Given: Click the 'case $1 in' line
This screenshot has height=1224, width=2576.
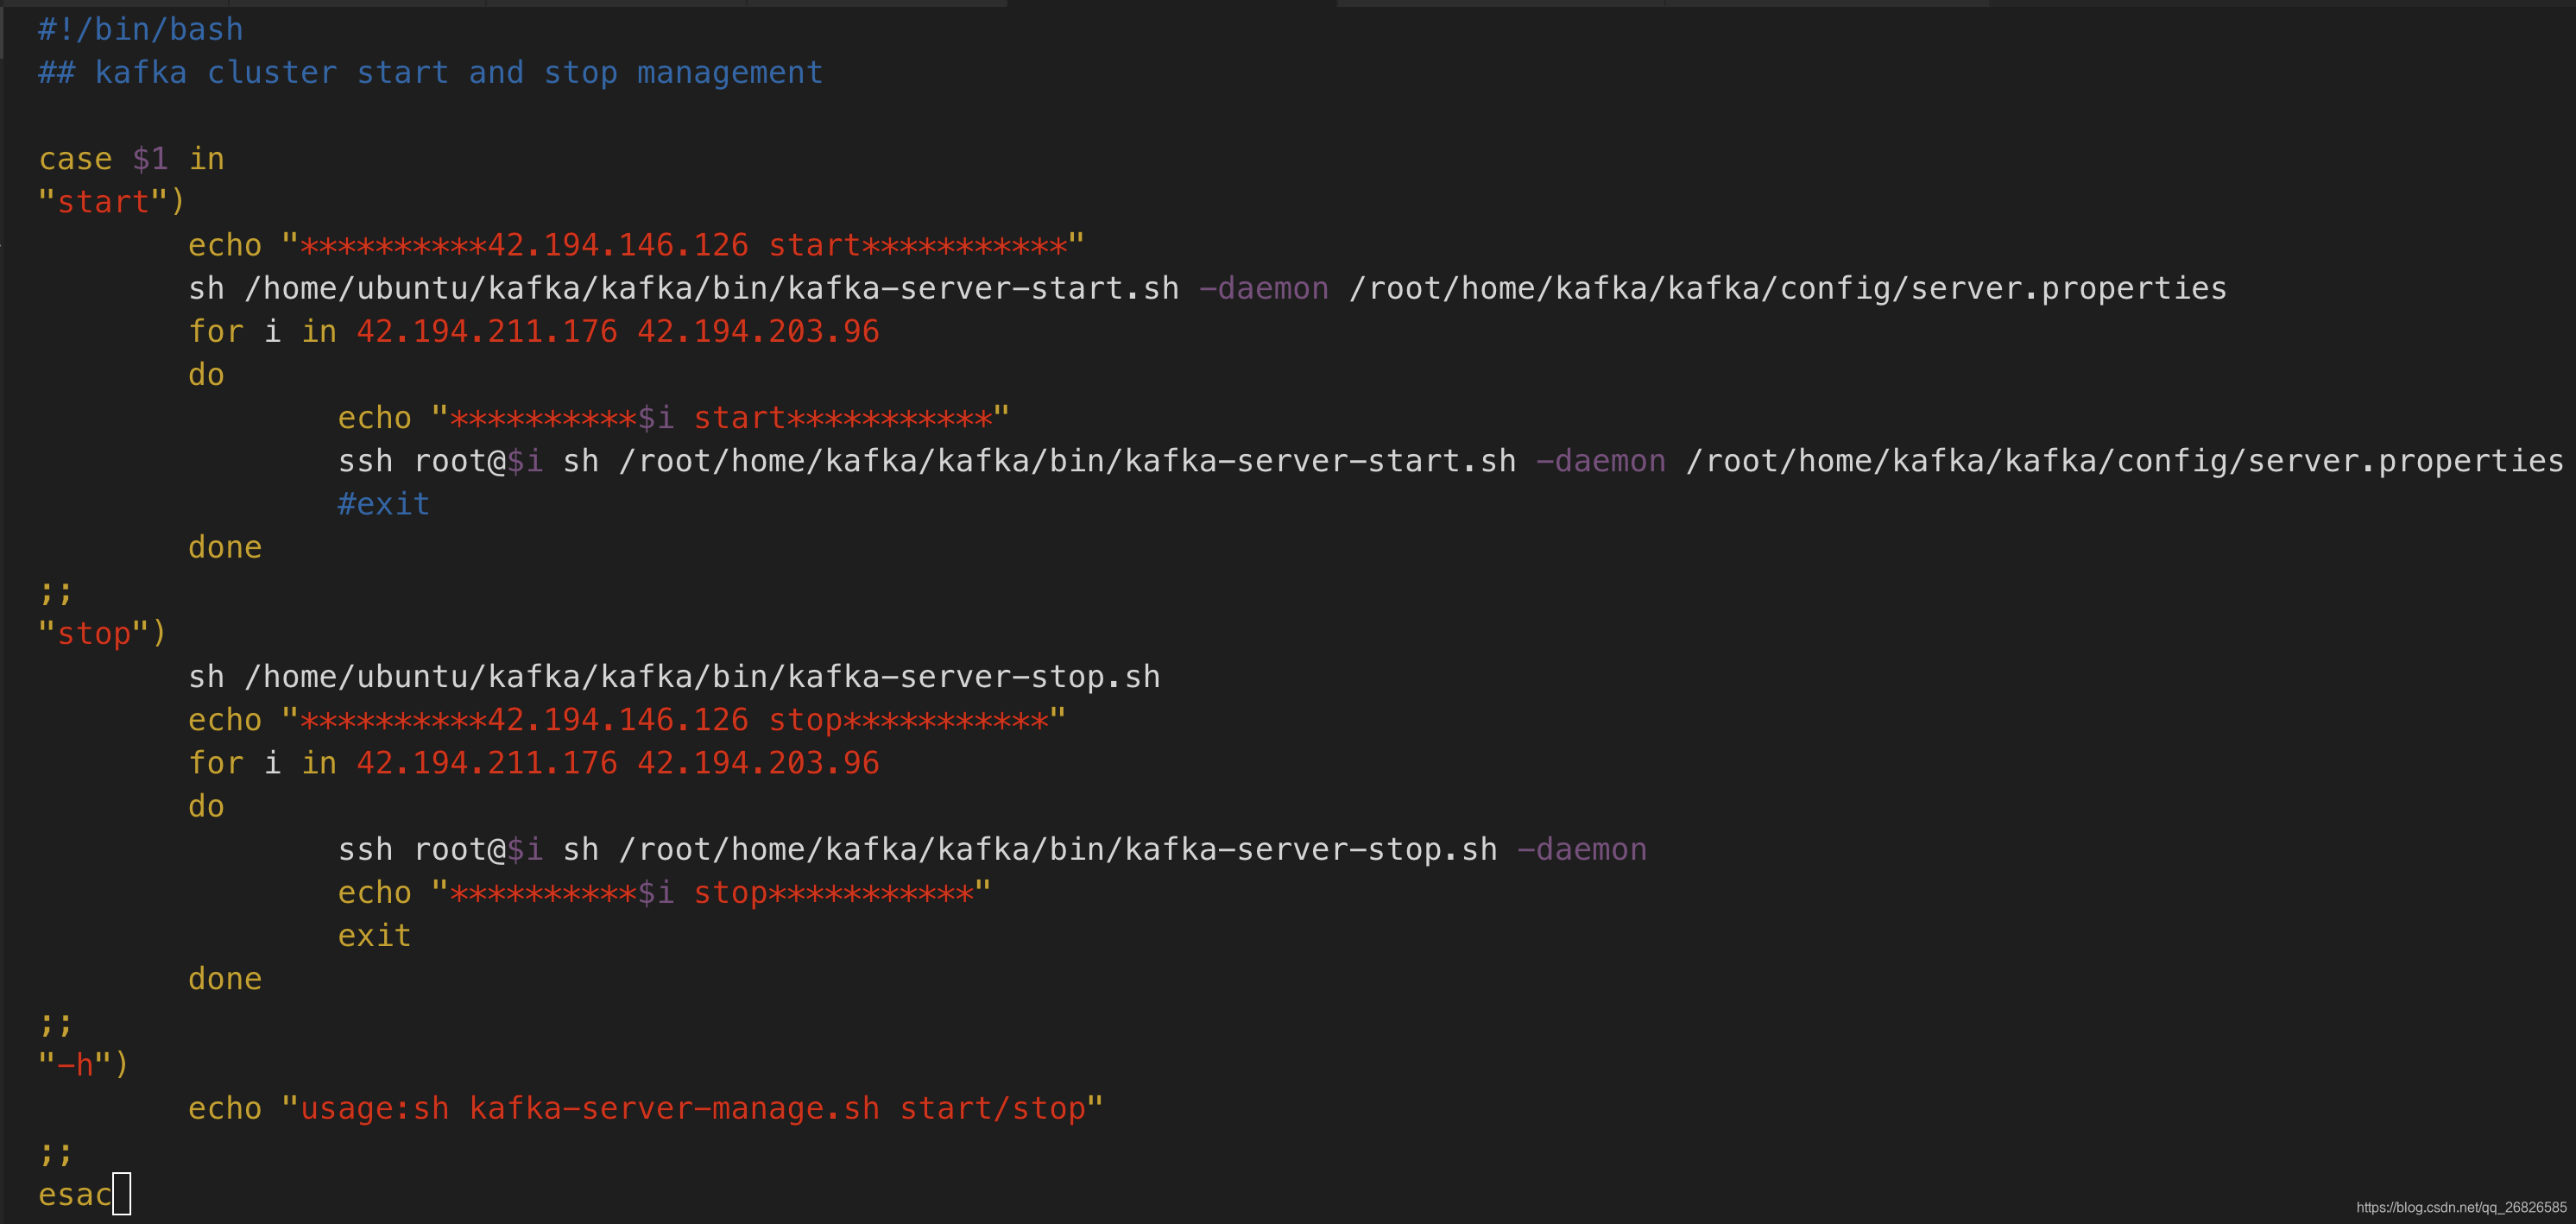Looking at the screenshot, I should (131, 158).
